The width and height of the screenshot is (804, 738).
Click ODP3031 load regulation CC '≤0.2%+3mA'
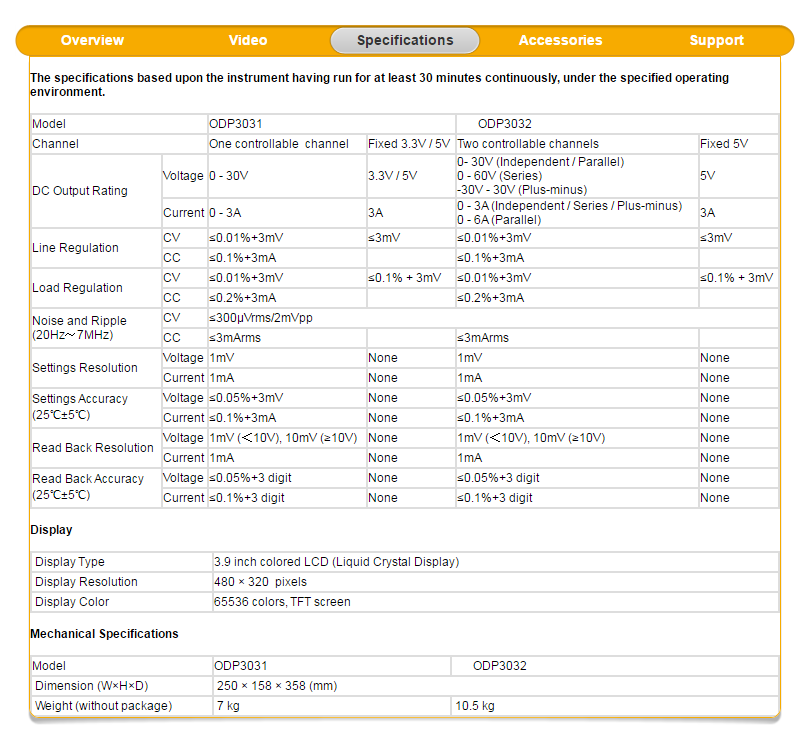pos(242,297)
